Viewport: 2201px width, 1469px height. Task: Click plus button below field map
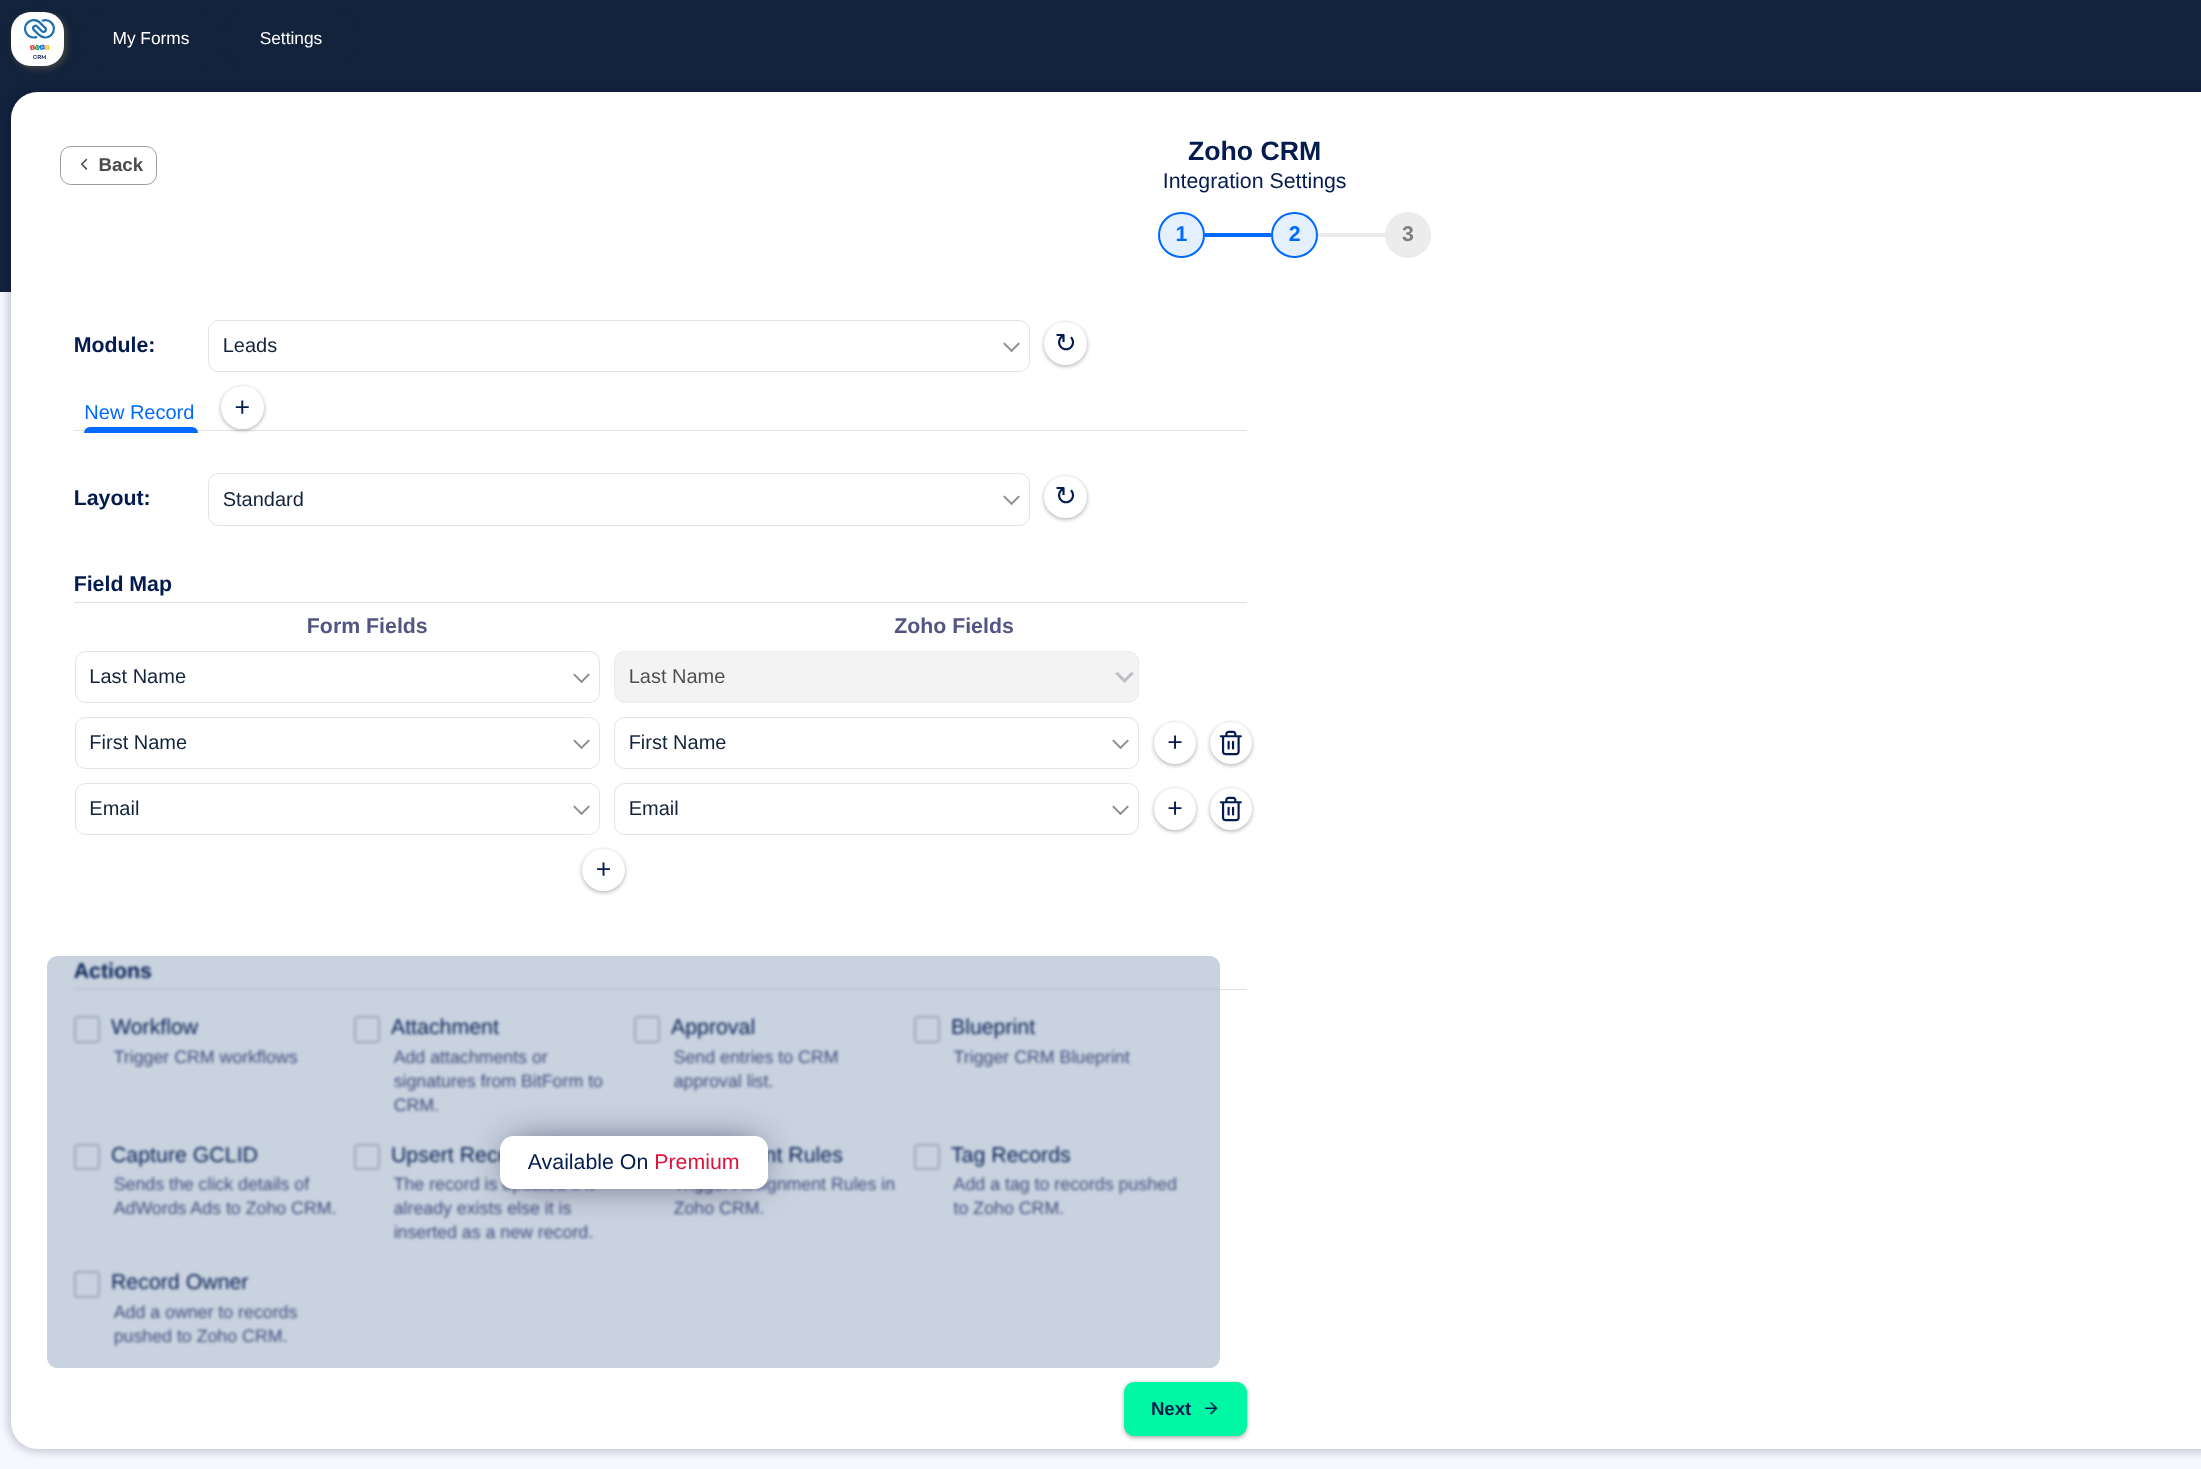click(x=603, y=870)
